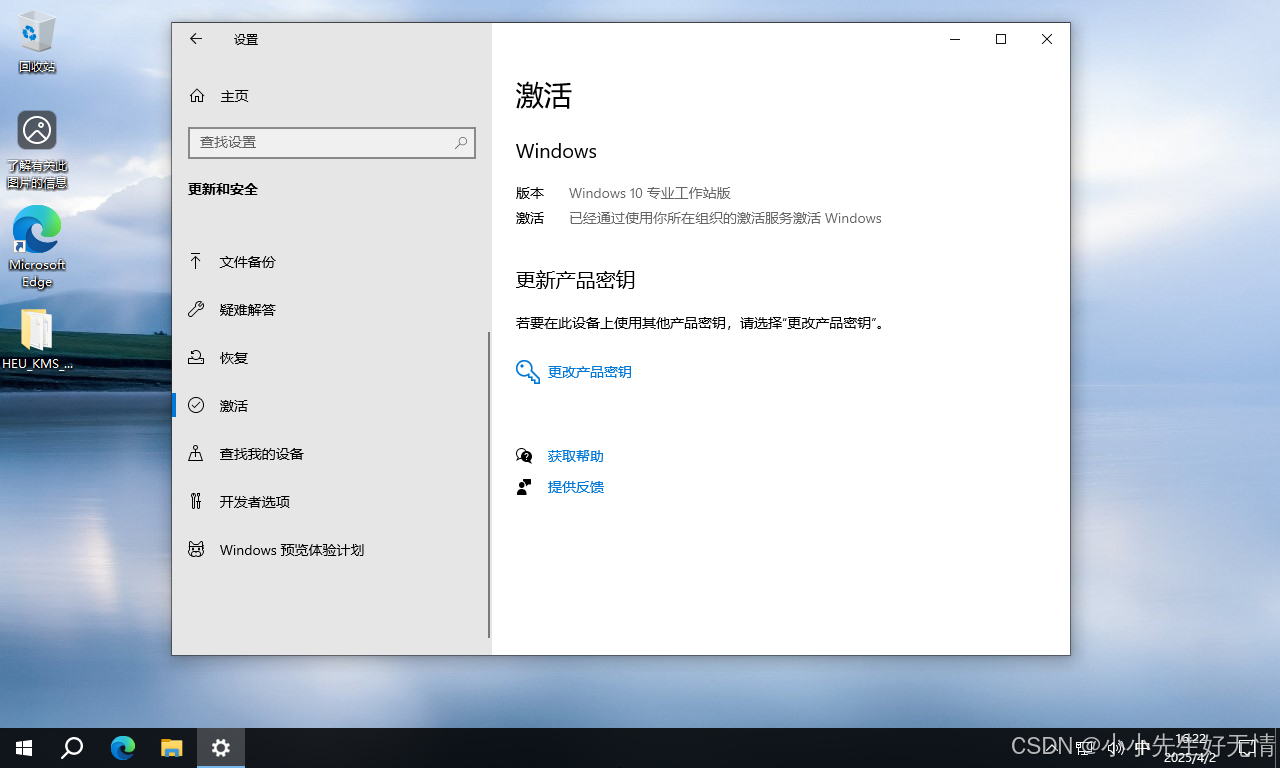Close the Settings window
Image resolution: width=1280 pixels, height=768 pixels.
pos(1047,39)
